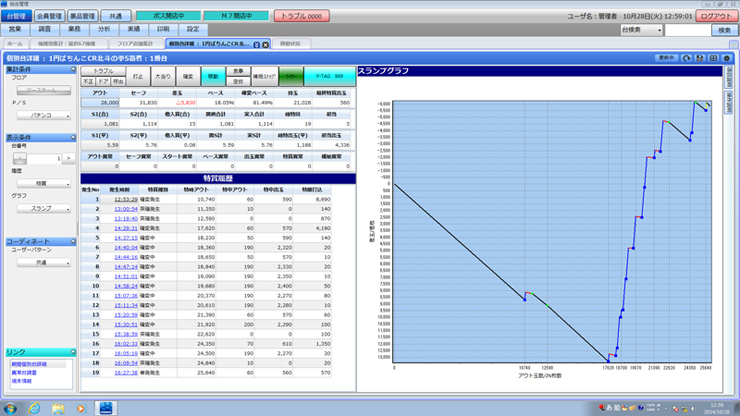Screen dimensions: 740x416
Task: Open the P/S パチンコ dropdown
Action: click(44, 115)
